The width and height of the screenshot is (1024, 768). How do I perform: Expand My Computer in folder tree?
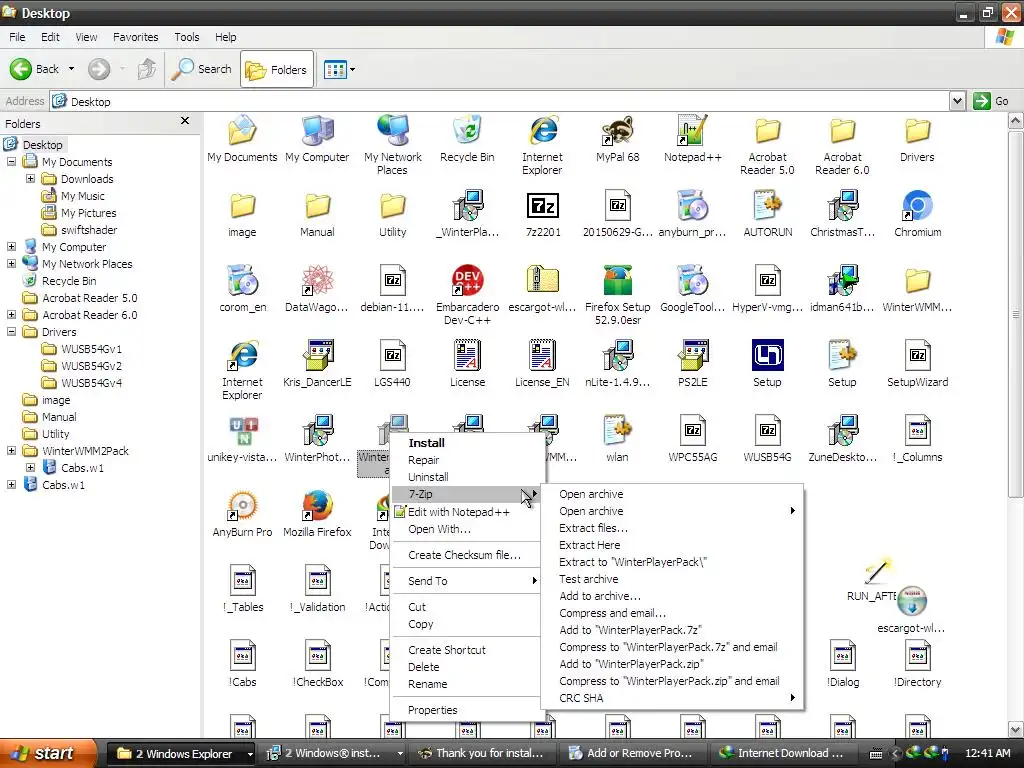coord(12,246)
